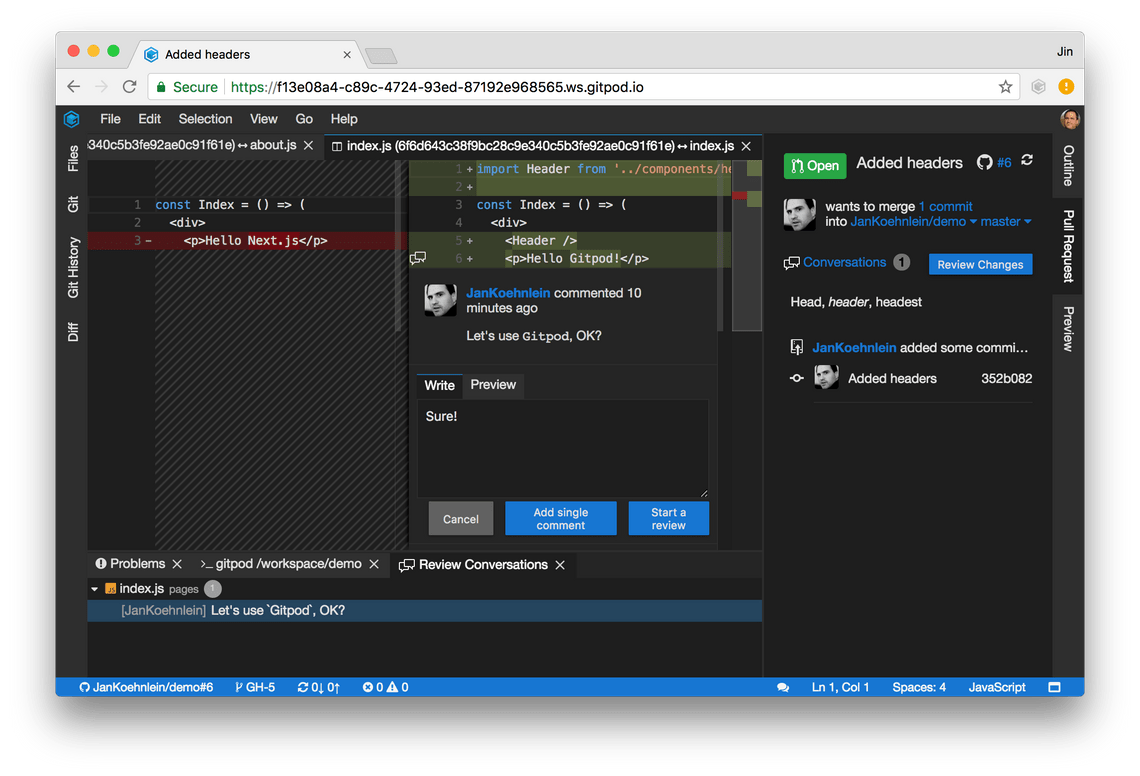Switch to the Write comment tab
1140x776 pixels.
coord(439,385)
